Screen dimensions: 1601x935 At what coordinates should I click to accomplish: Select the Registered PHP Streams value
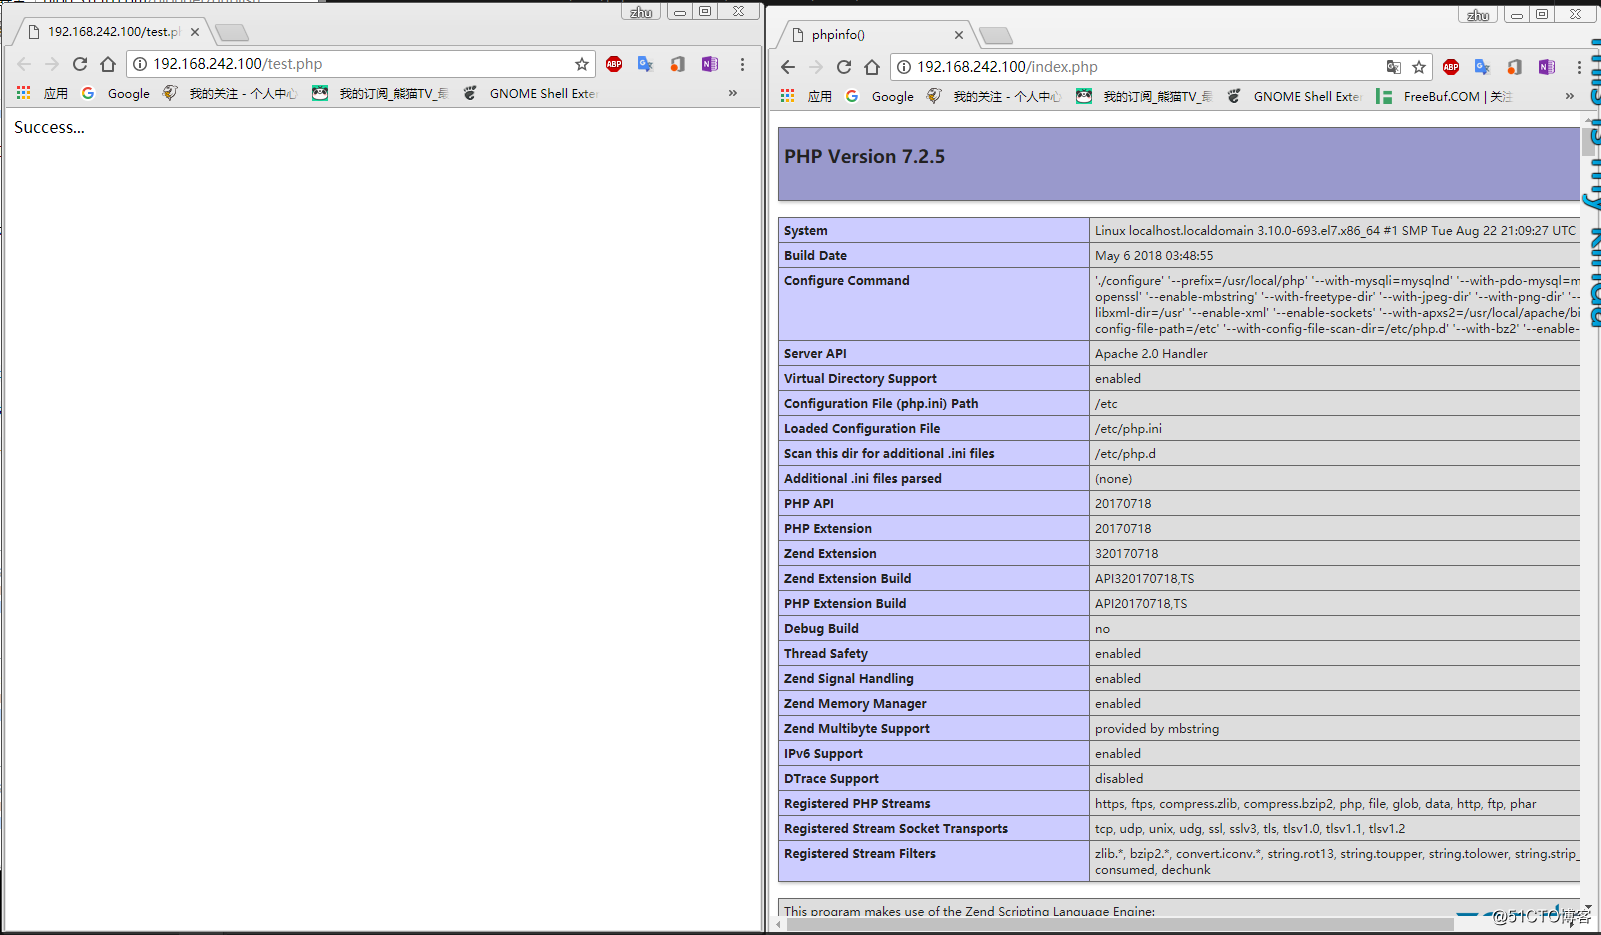point(1315,803)
